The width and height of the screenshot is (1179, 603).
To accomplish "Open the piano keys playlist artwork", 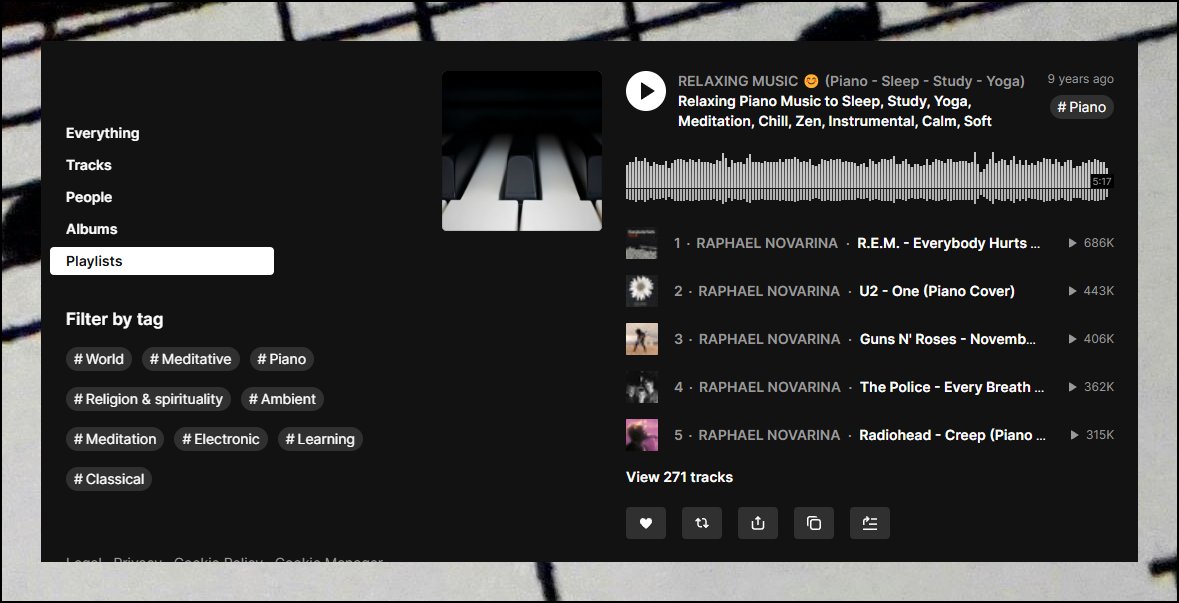I will point(522,151).
